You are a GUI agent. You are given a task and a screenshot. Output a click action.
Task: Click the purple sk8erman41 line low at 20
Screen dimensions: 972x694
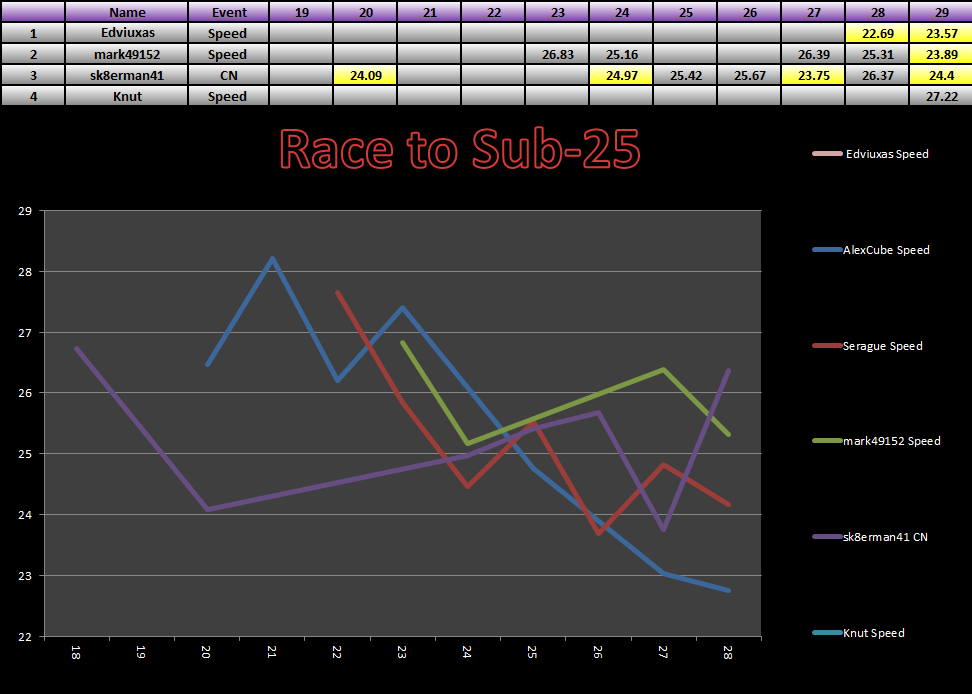(207, 509)
